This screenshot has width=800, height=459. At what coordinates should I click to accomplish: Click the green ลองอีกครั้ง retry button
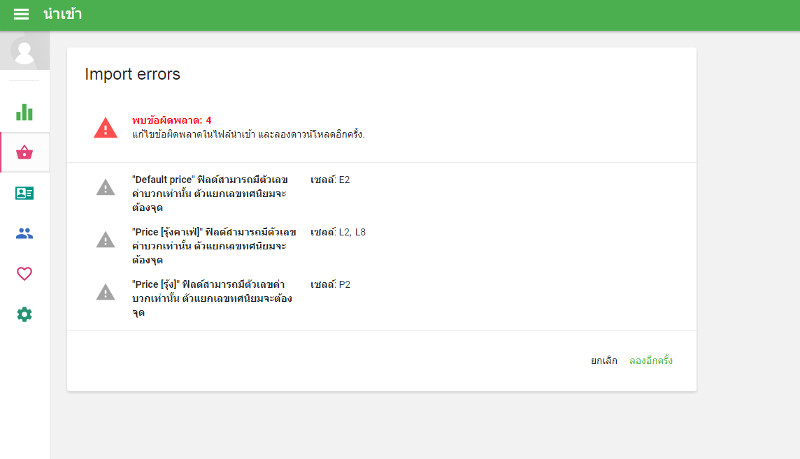pos(651,361)
